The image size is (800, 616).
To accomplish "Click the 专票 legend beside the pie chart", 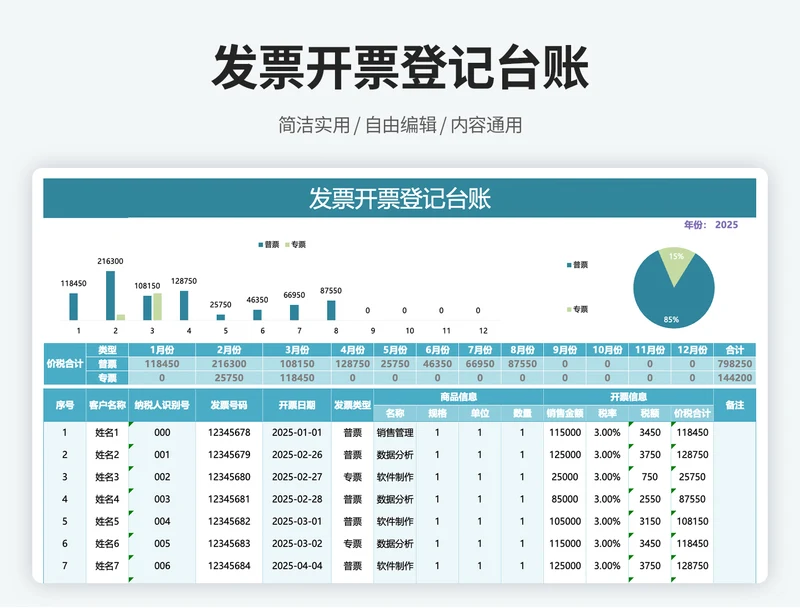I will point(577,309).
